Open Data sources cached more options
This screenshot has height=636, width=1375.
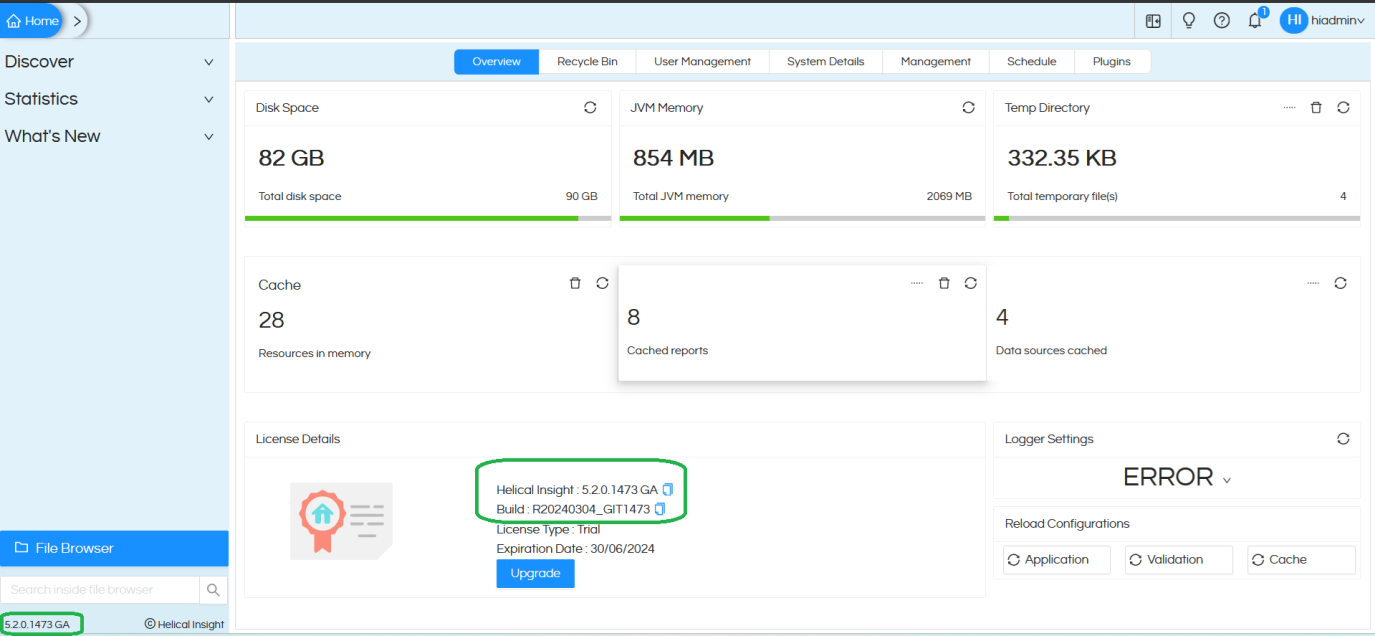click(1314, 284)
